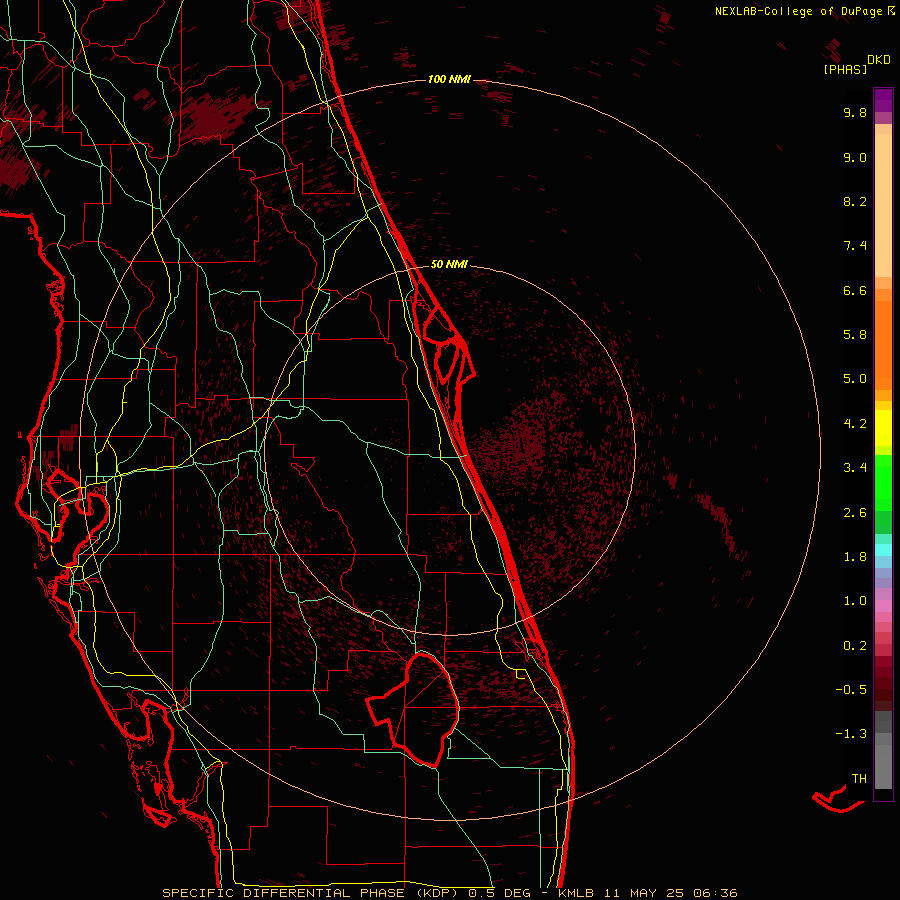Click the 9.0 scale value
Viewport: 900px width, 900px height.
pyautogui.click(x=855, y=157)
